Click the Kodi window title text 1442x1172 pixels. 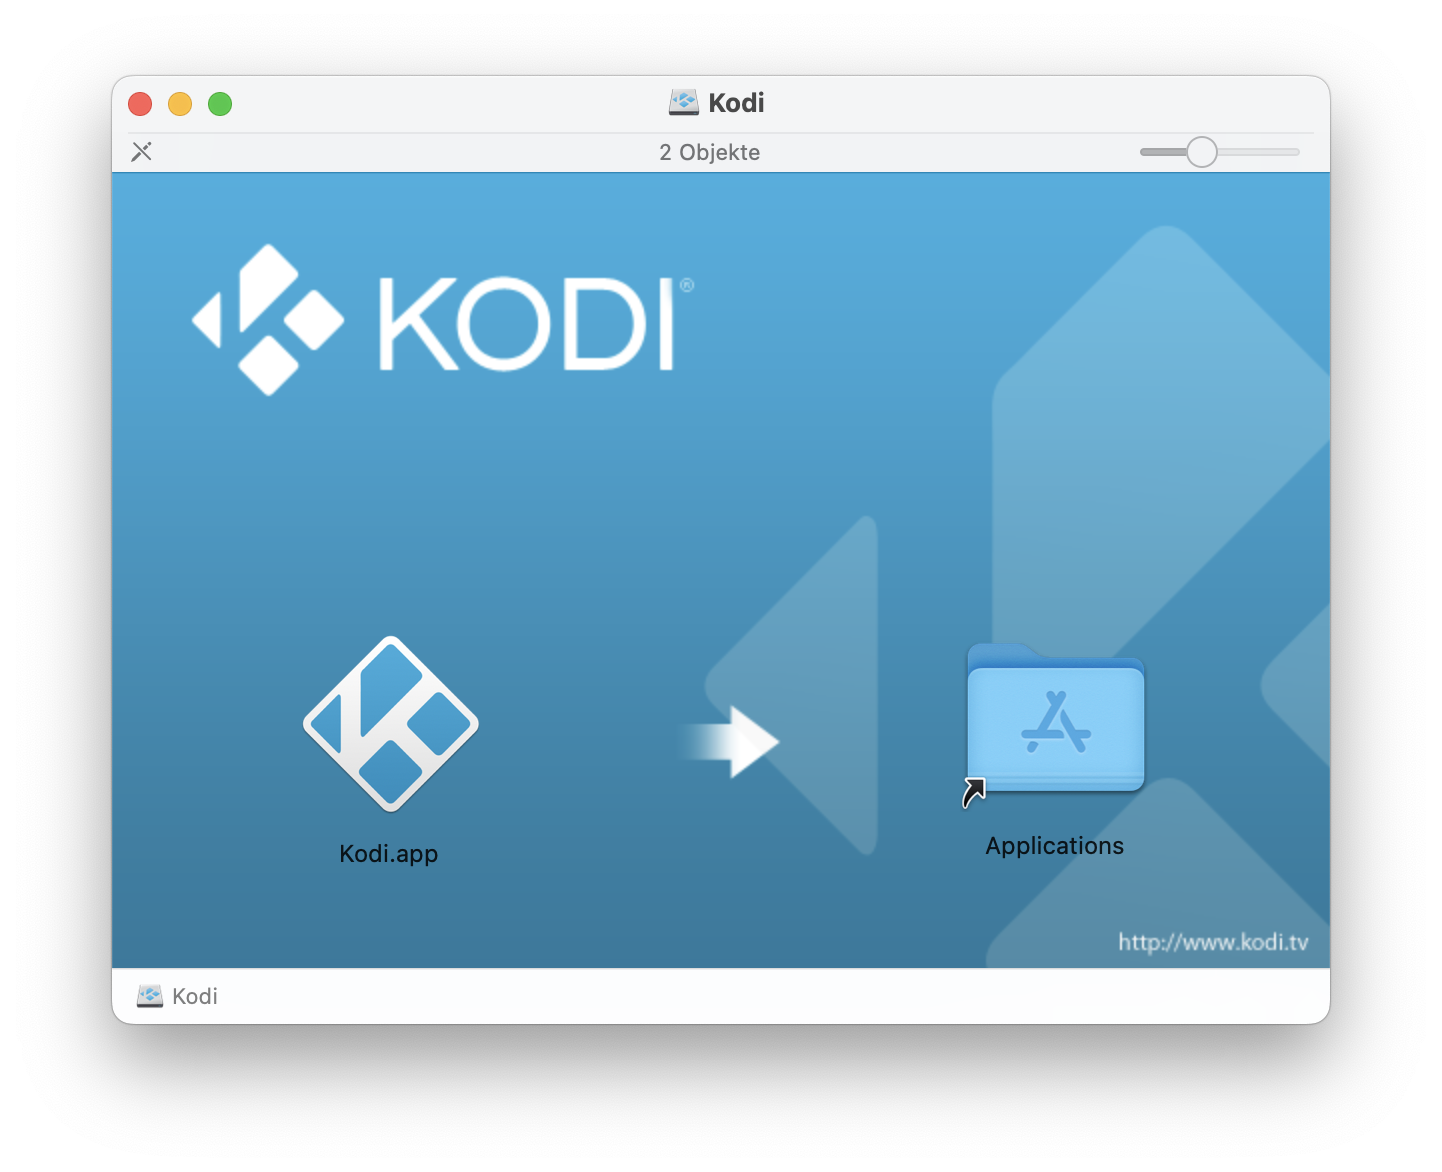coord(737,103)
